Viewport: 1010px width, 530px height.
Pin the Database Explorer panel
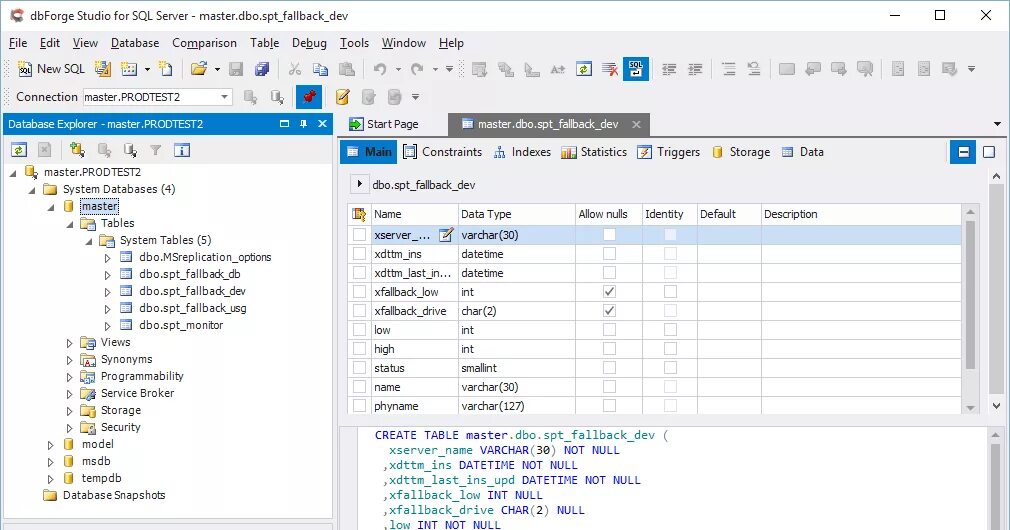tap(303, 124)
